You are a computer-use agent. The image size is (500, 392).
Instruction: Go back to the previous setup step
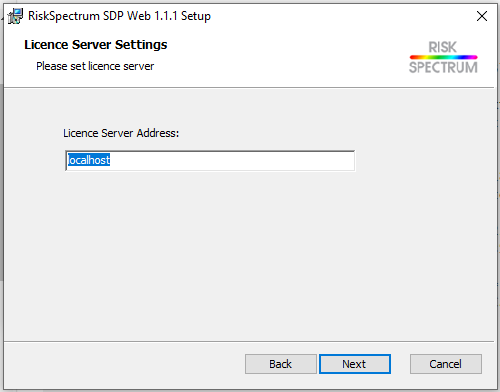pos(281,364)
